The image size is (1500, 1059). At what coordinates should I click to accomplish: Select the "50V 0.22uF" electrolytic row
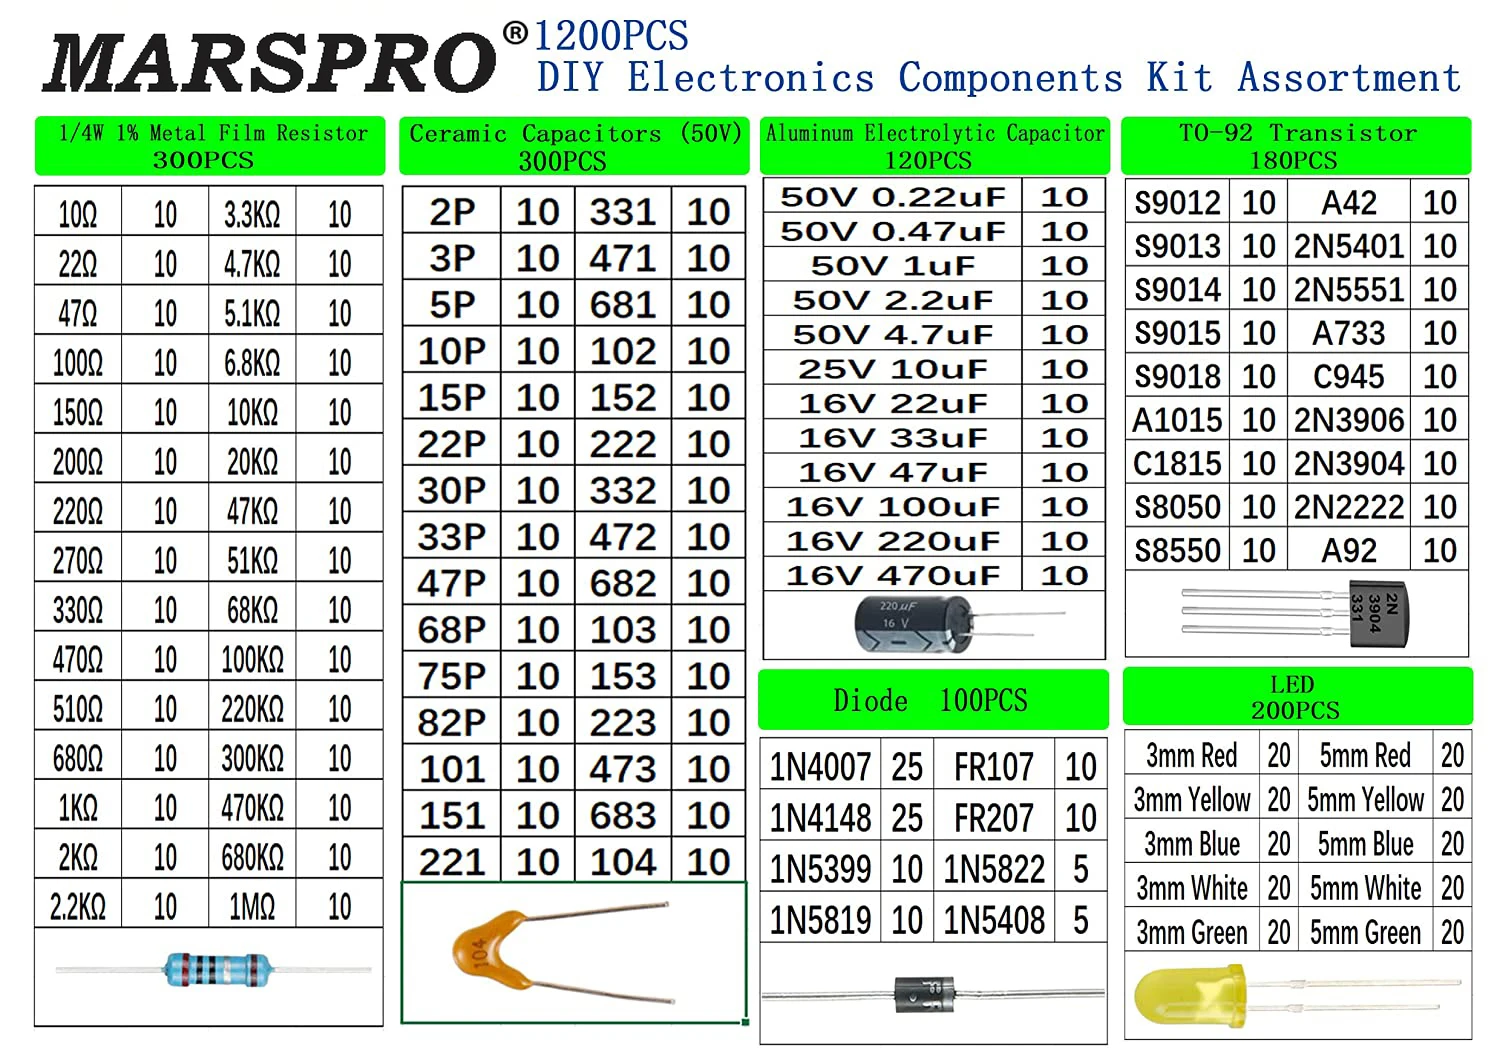tap(934, 197)
